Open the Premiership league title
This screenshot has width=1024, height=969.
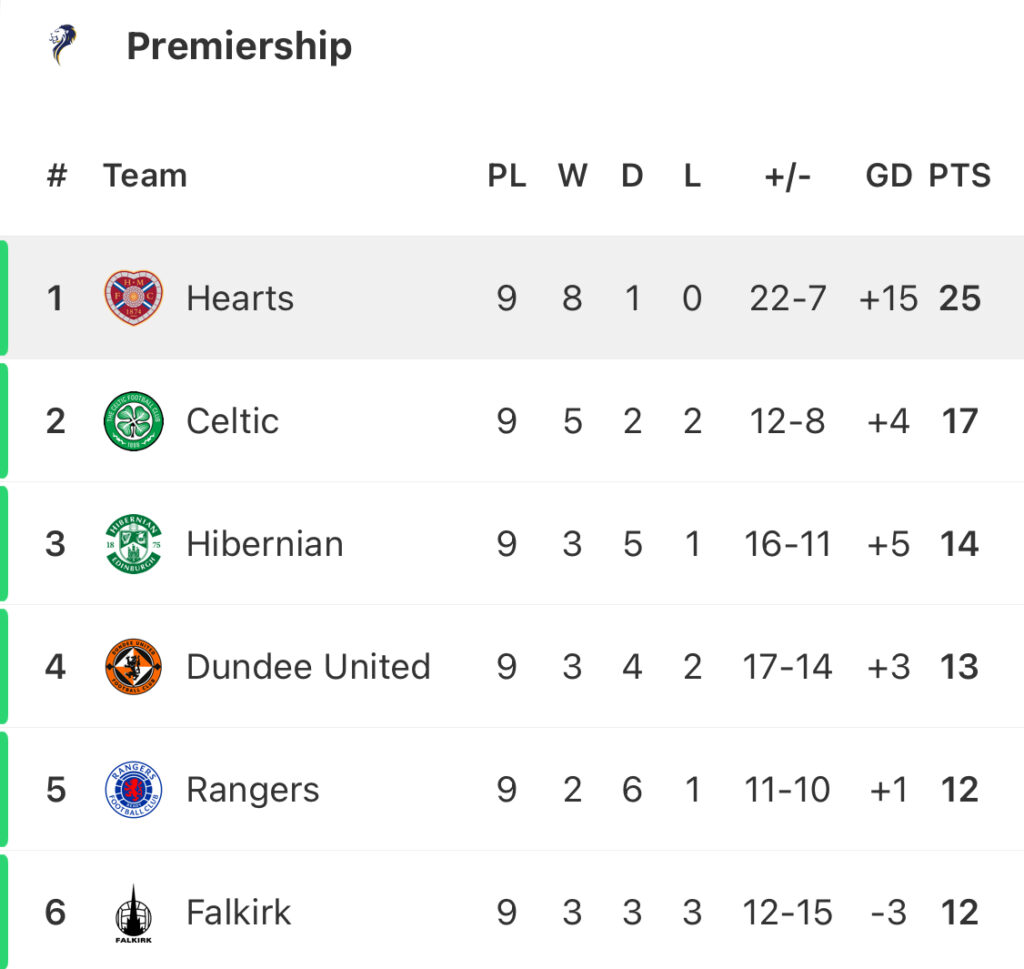click(x=239, y=46)
